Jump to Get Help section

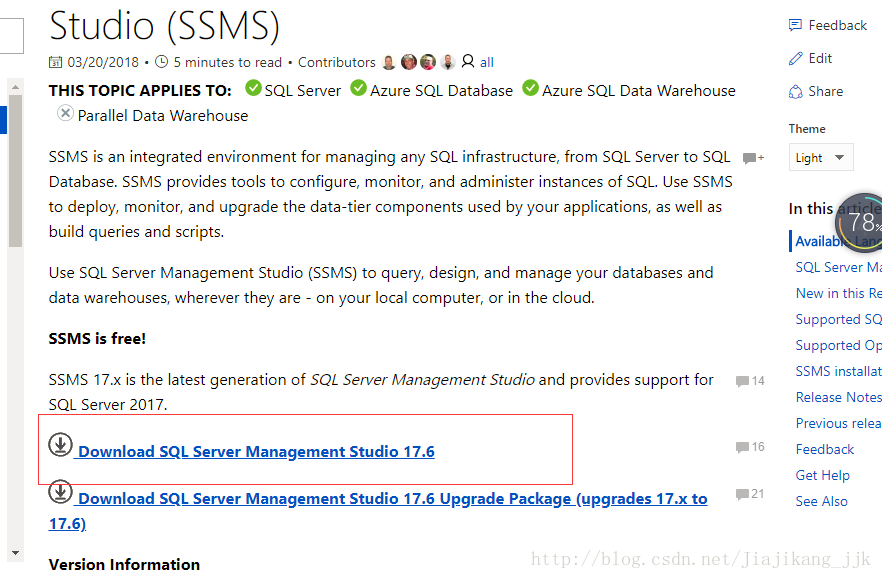coord(822,475)
